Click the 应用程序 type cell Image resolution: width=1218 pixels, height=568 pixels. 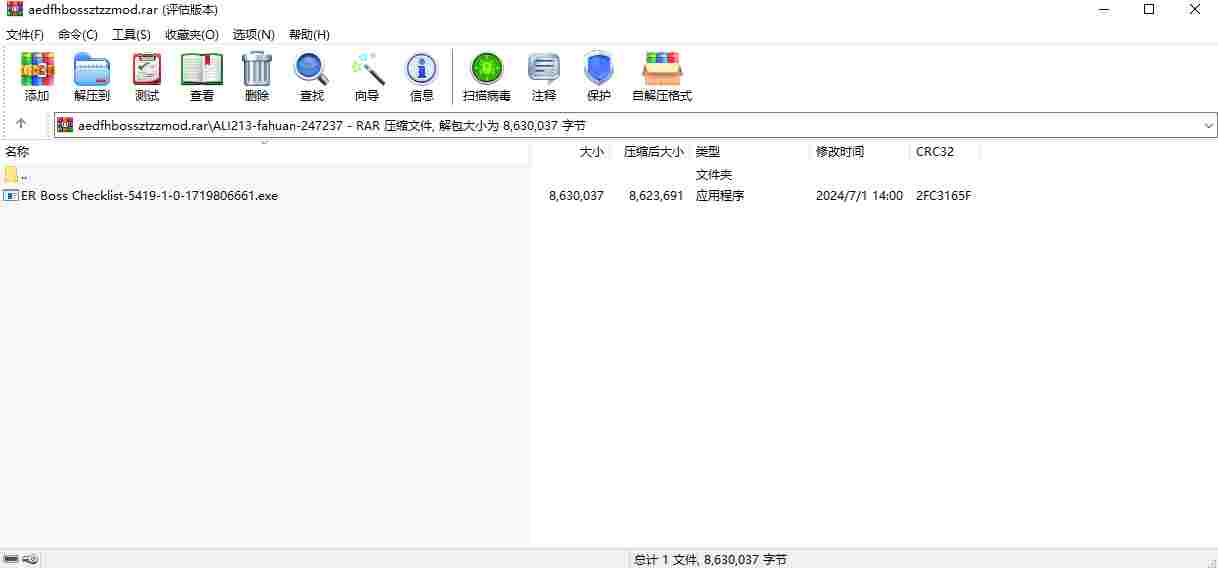[720, 196]
